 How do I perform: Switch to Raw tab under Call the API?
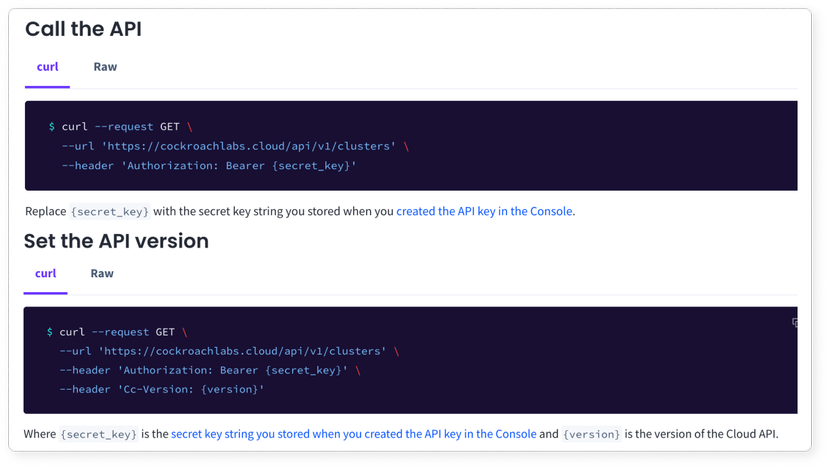pyautogui.click(x=105, y=67)
